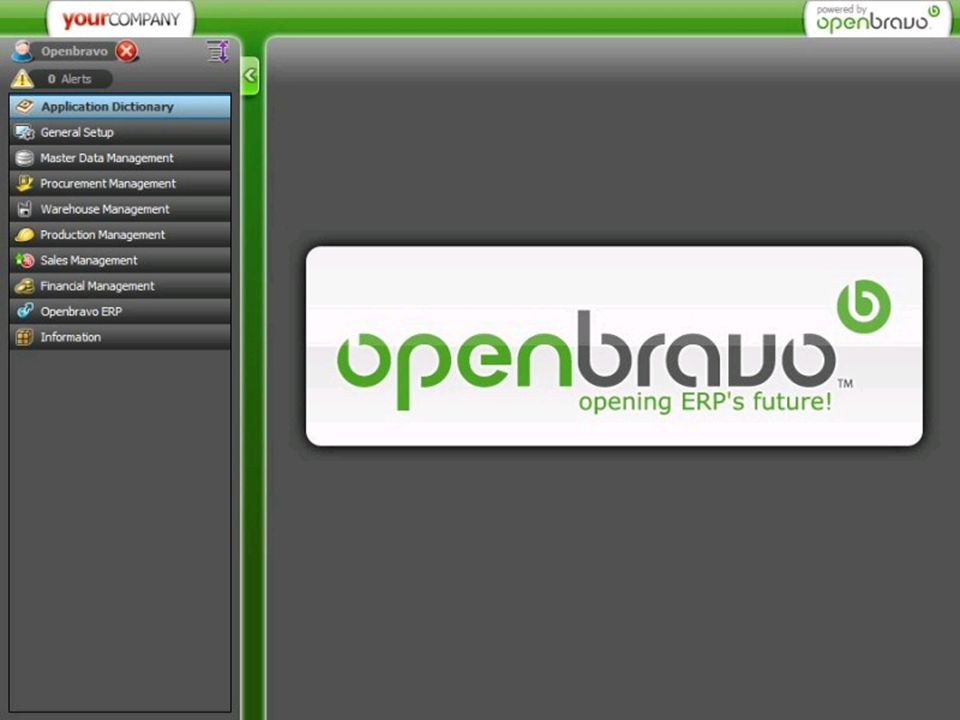Click the General Setup icon

coord(24,132)
